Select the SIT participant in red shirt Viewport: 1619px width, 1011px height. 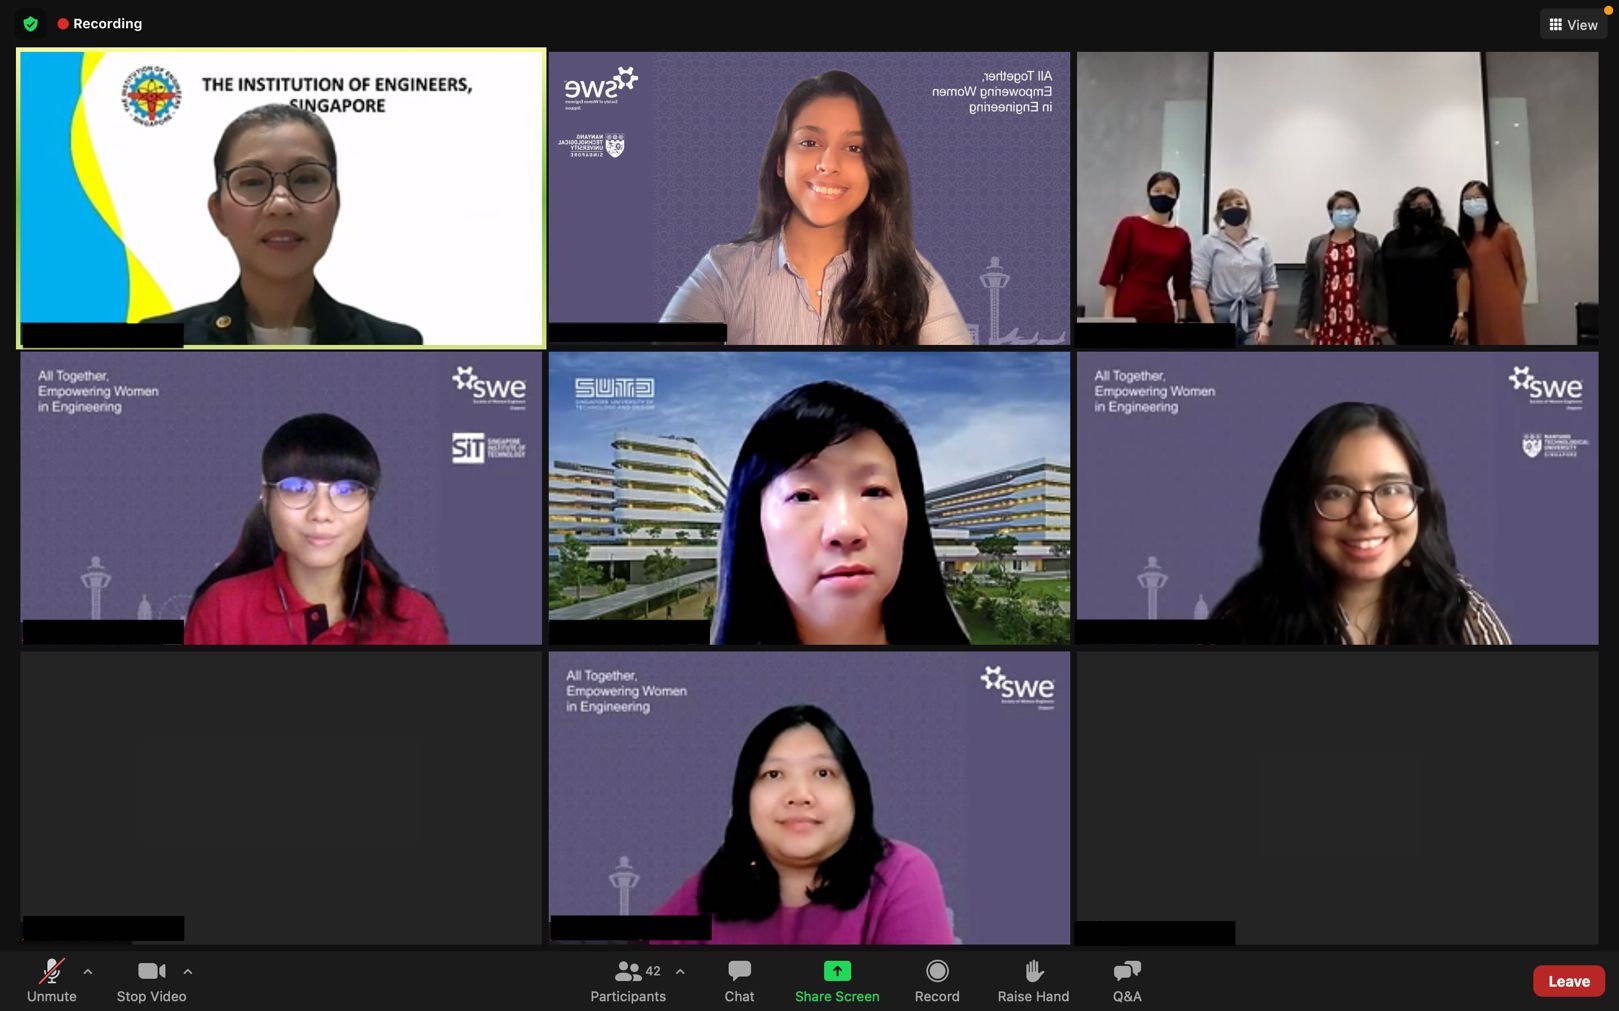pos(281,498)
